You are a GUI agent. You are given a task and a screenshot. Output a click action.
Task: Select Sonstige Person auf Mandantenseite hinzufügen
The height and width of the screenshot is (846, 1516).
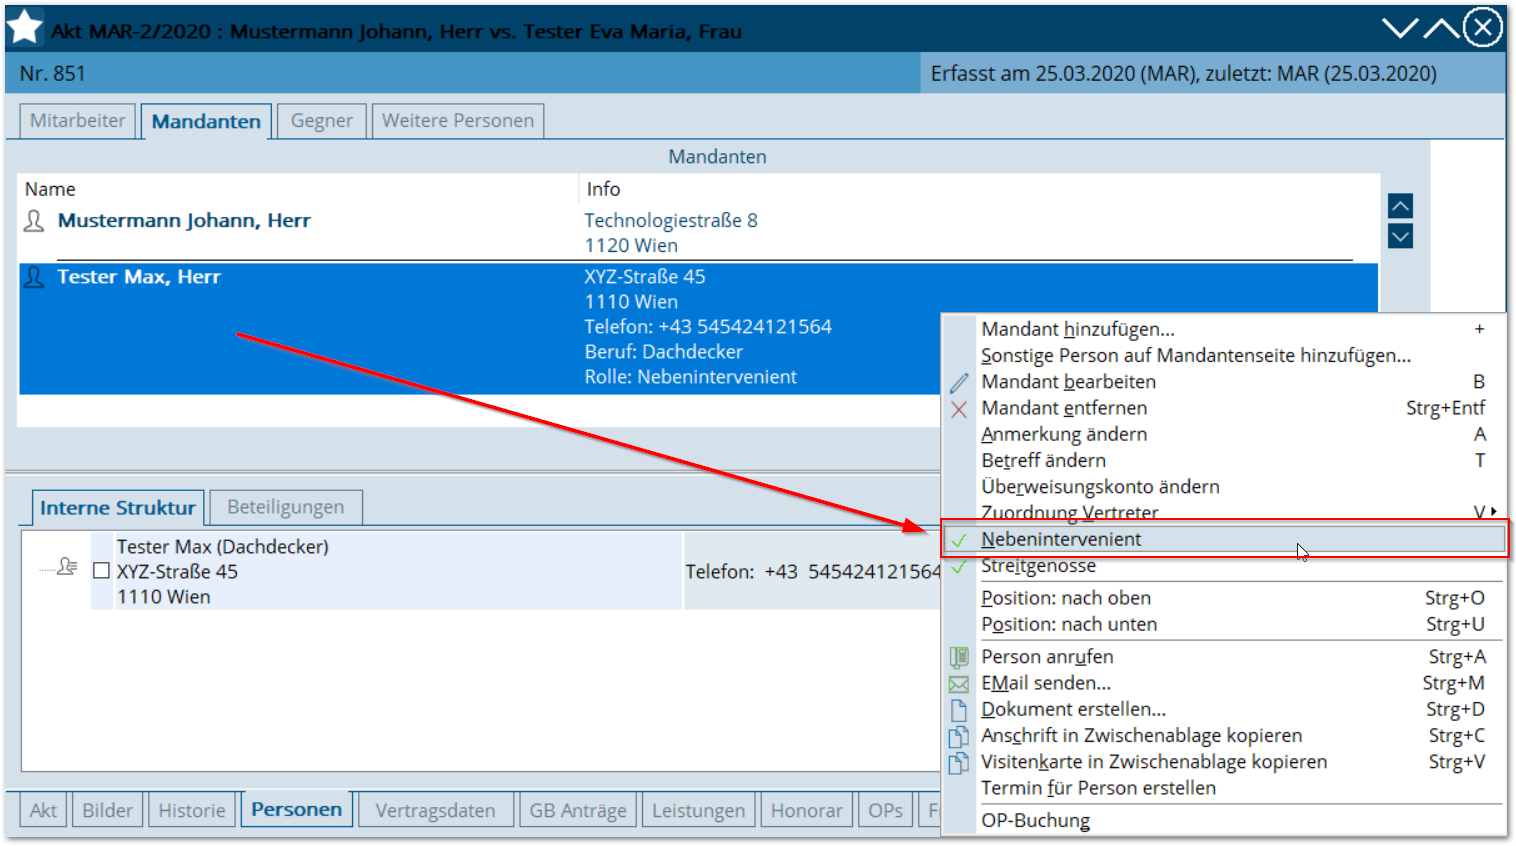[x=1225, y=355]
